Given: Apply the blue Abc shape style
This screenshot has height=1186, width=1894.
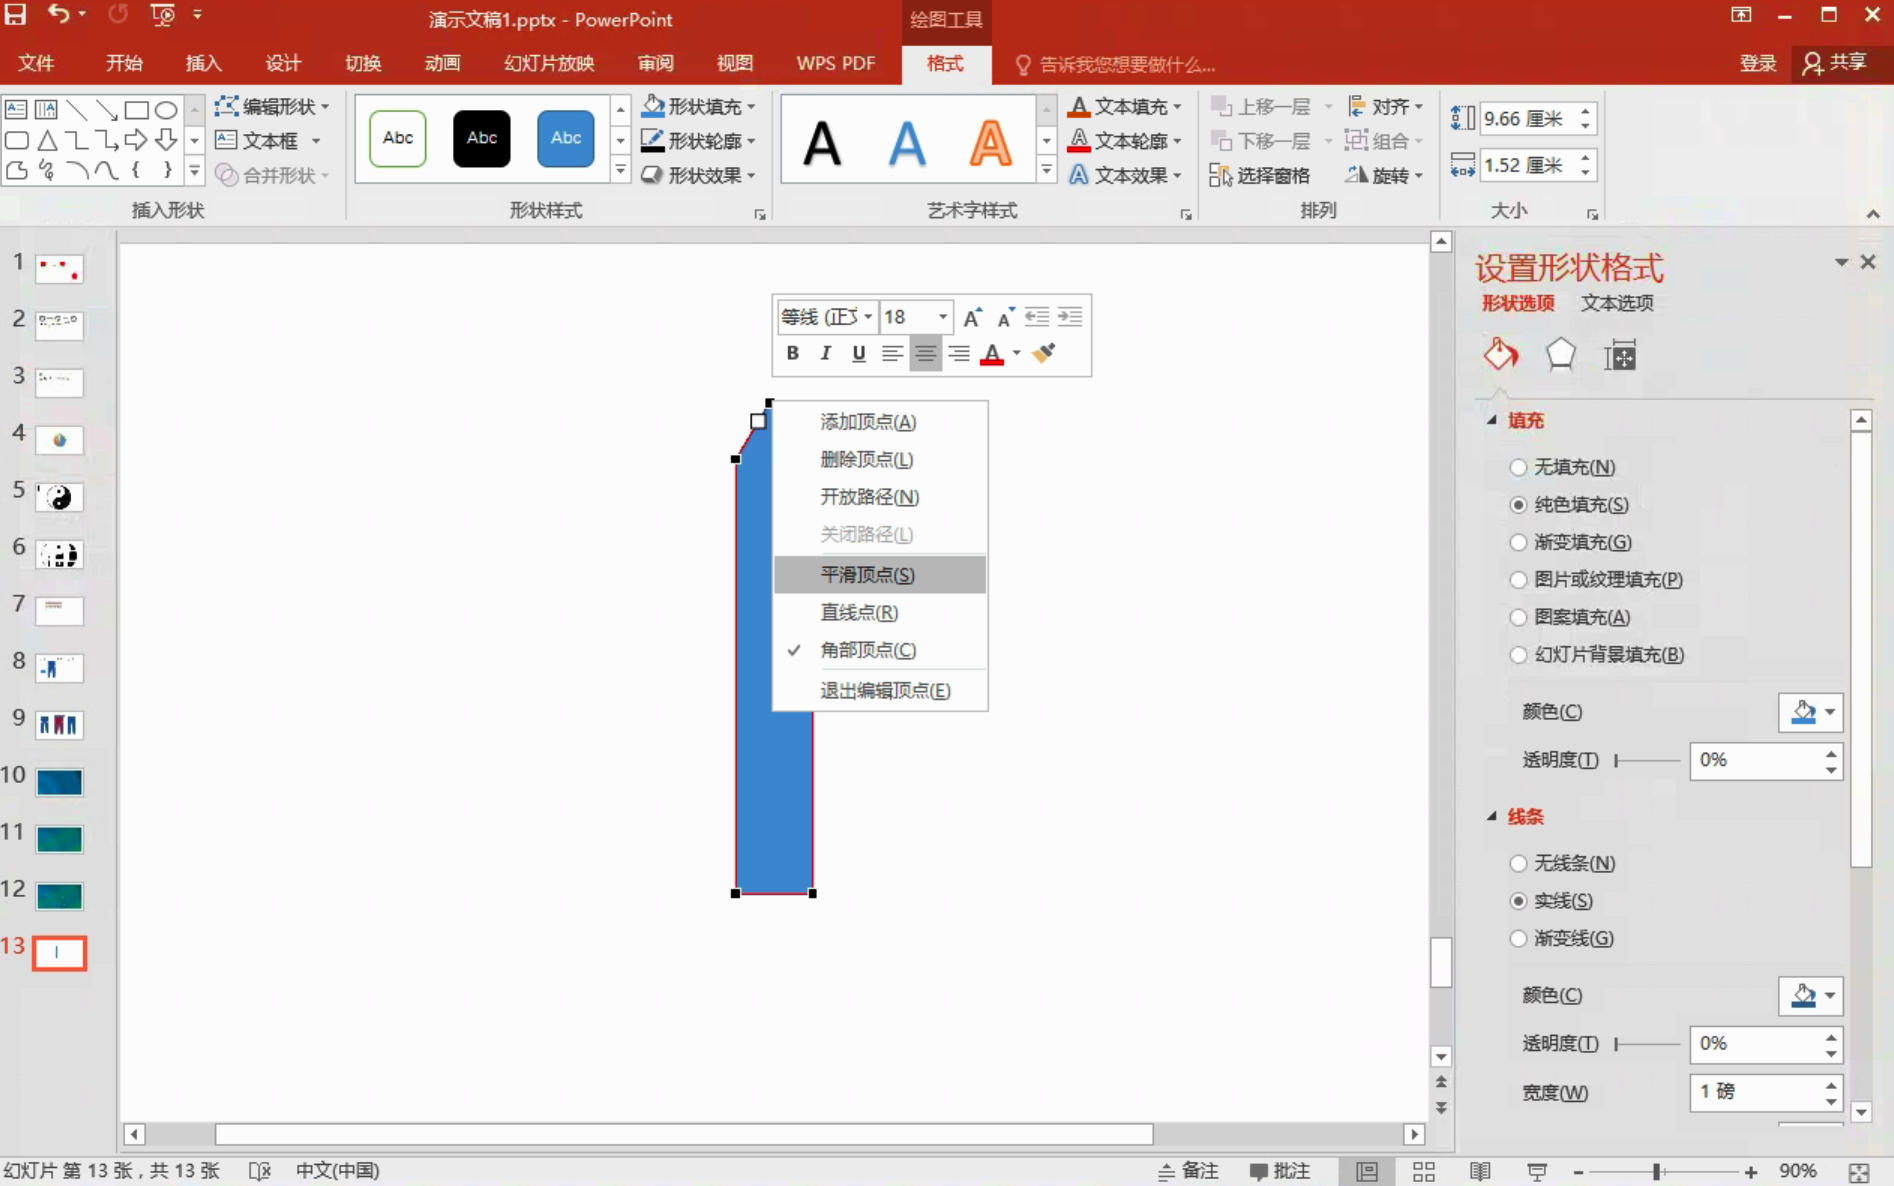Looking at the screenshot, I should (x=566, y=138).
